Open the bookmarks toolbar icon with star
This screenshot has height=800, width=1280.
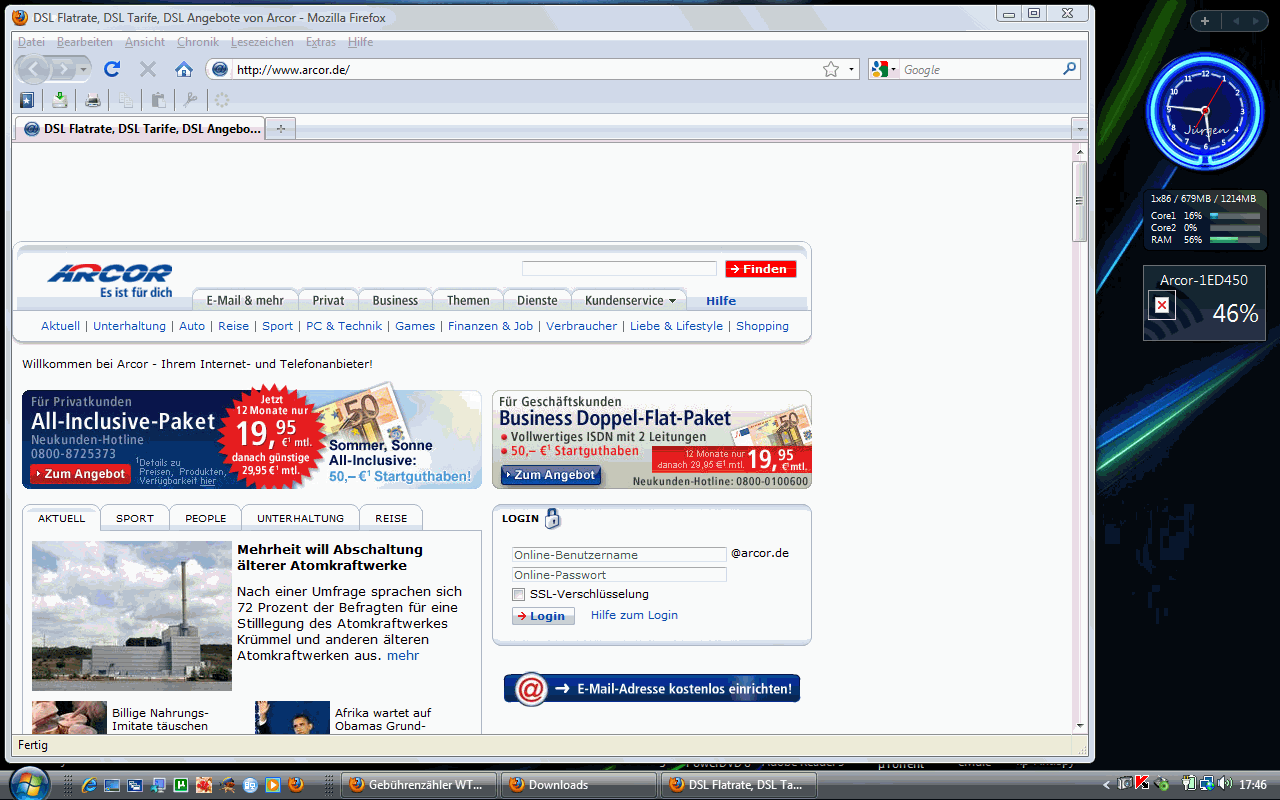pos(27,99)
